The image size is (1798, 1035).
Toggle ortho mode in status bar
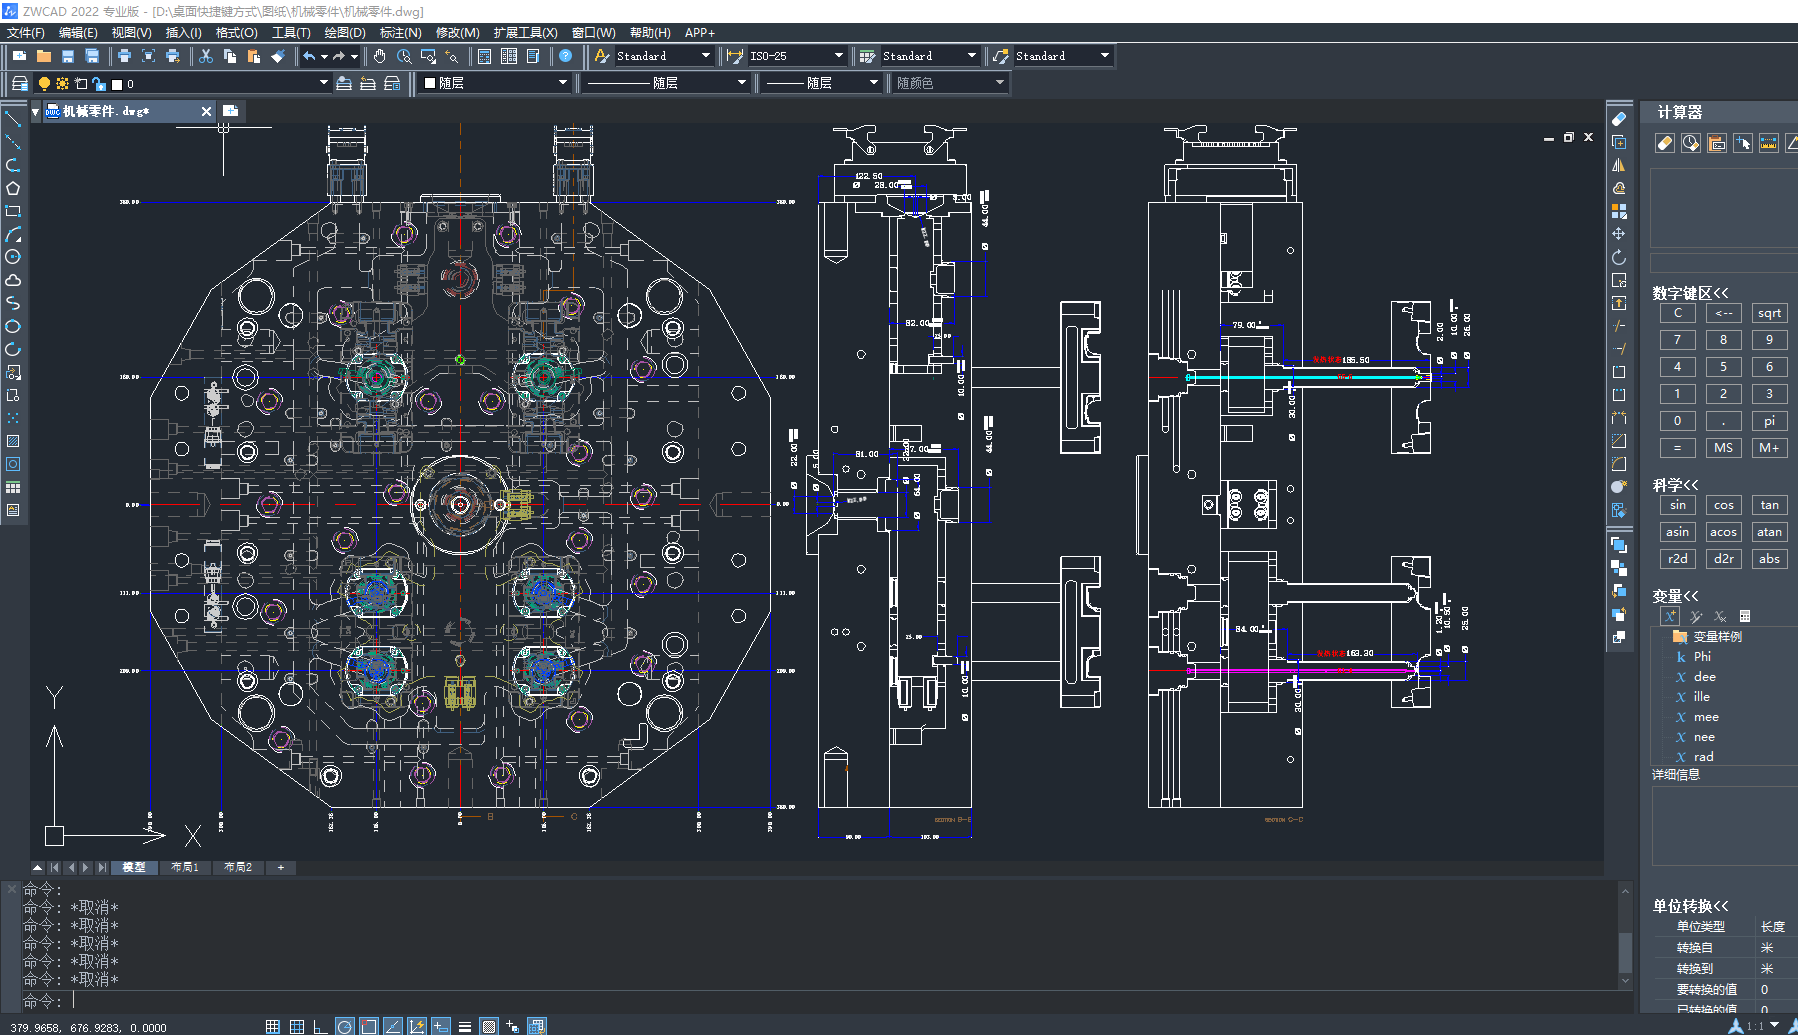tap(320, 1026)
